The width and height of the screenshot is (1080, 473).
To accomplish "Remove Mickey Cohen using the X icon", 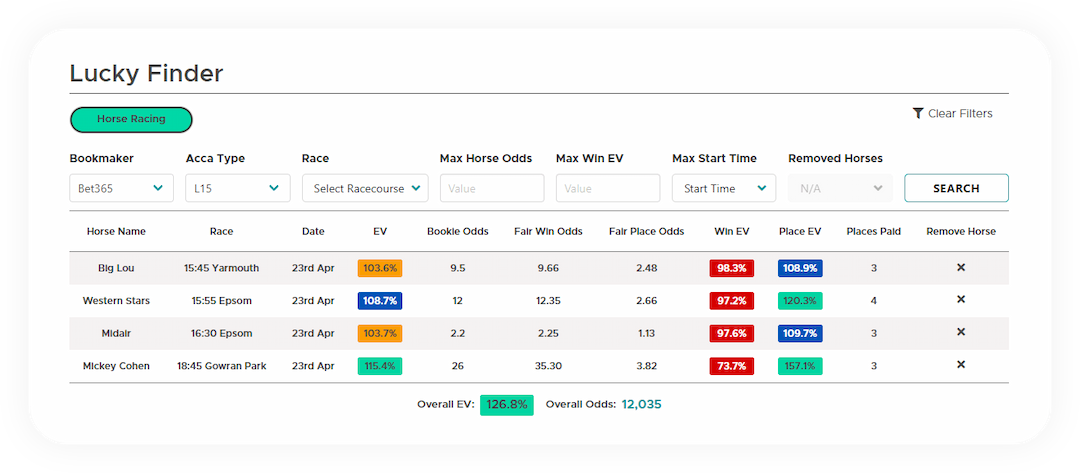I will pos(961,365).
